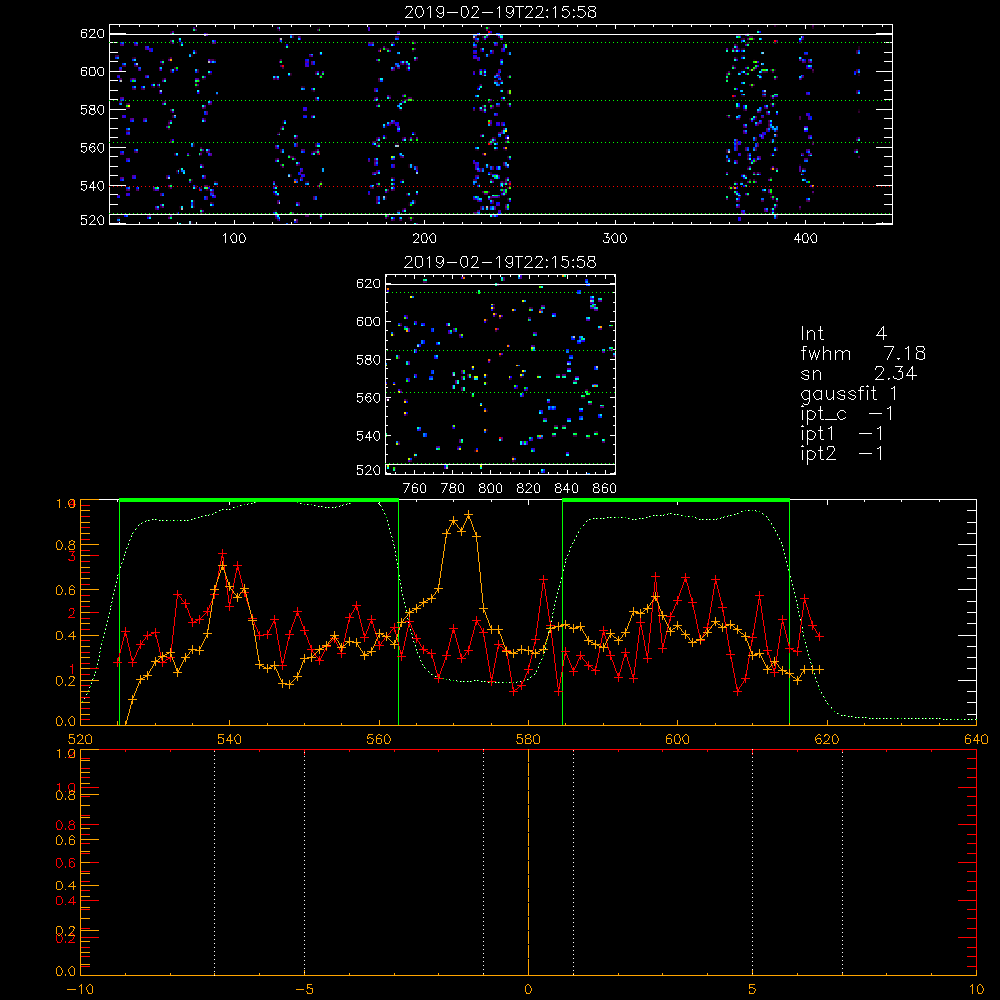Click x-axis label 860 on middle plot

point(605,489)
